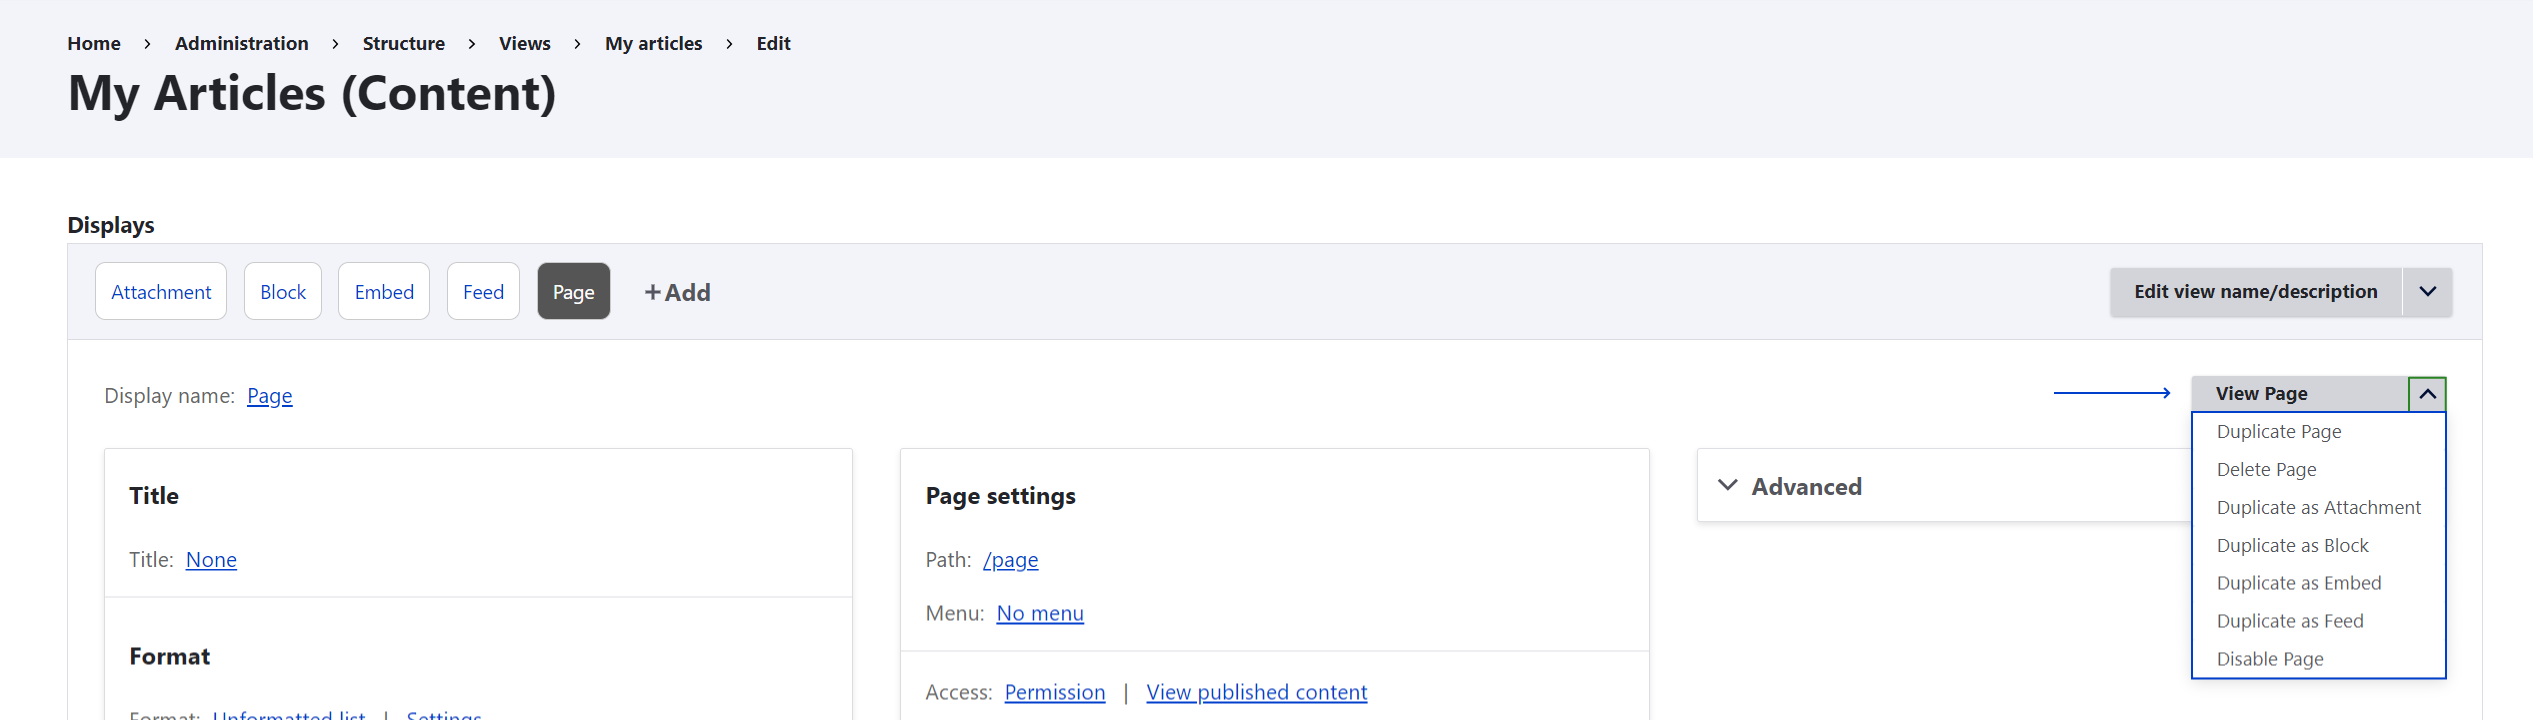
Task: Select Duplicate as Feed option
Action: coord(2290,621)
